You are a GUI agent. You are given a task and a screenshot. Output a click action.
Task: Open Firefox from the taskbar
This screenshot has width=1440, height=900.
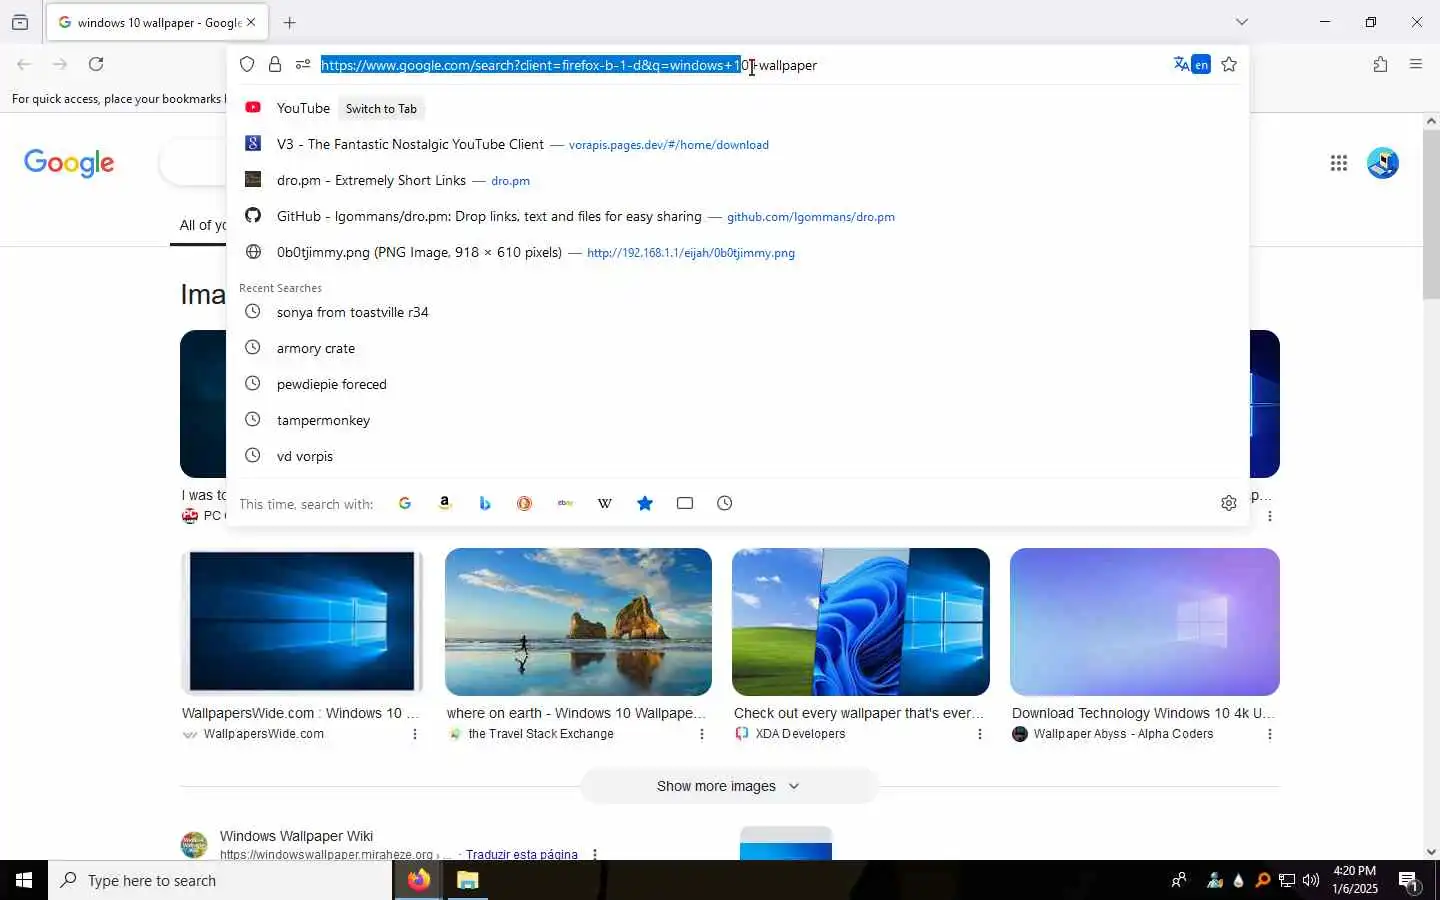coord(419,880)
